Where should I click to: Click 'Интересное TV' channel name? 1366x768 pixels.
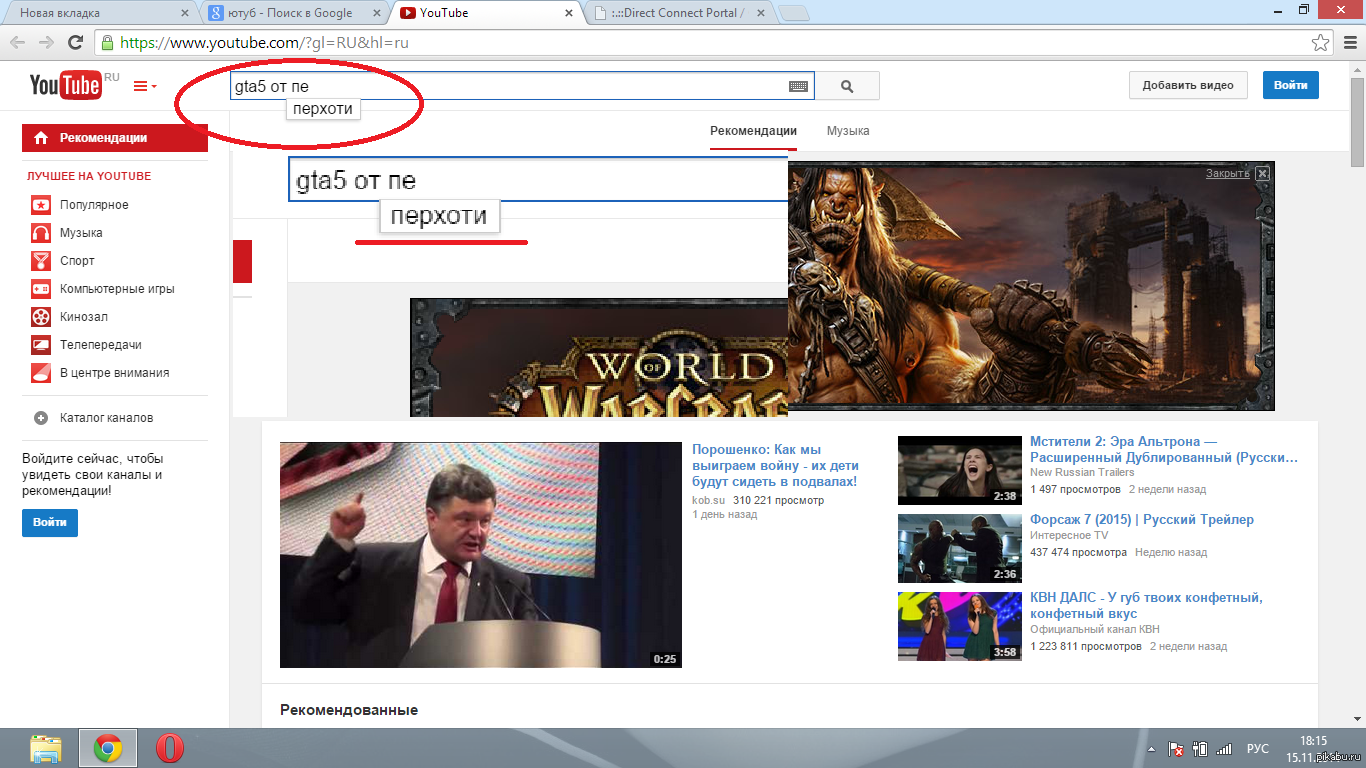(1069, 535)
